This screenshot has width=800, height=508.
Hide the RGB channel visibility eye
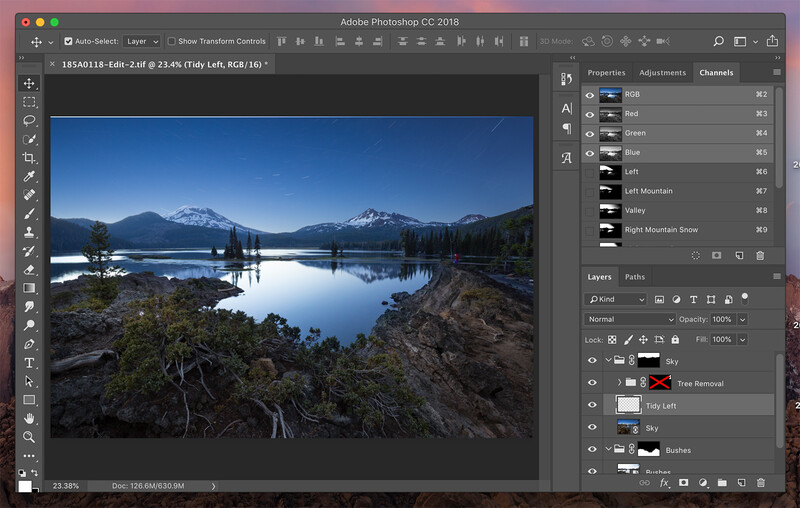pyautogui.click(x=590, y=95)
